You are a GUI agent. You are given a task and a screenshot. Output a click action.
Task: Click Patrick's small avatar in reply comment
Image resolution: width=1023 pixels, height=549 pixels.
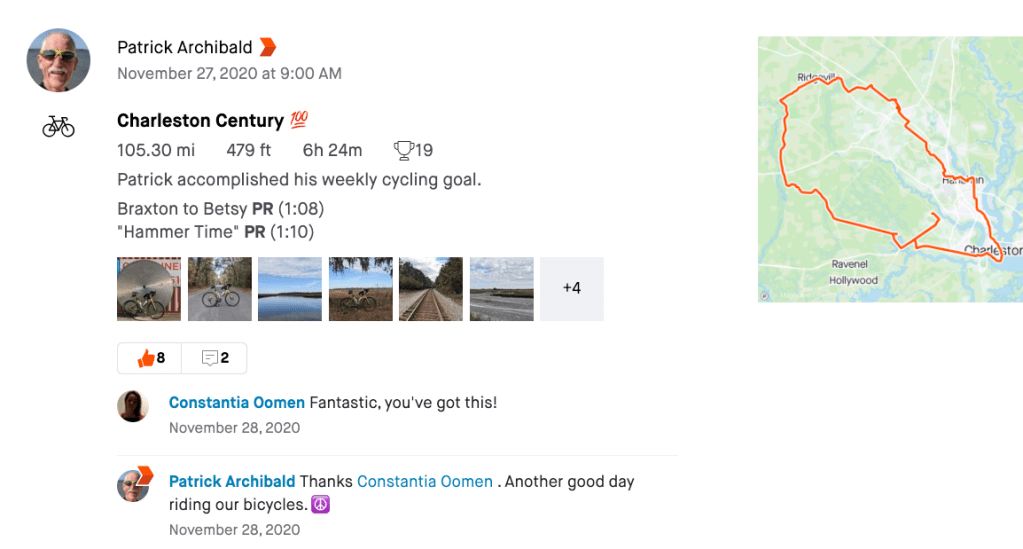[x=133, y=485]
